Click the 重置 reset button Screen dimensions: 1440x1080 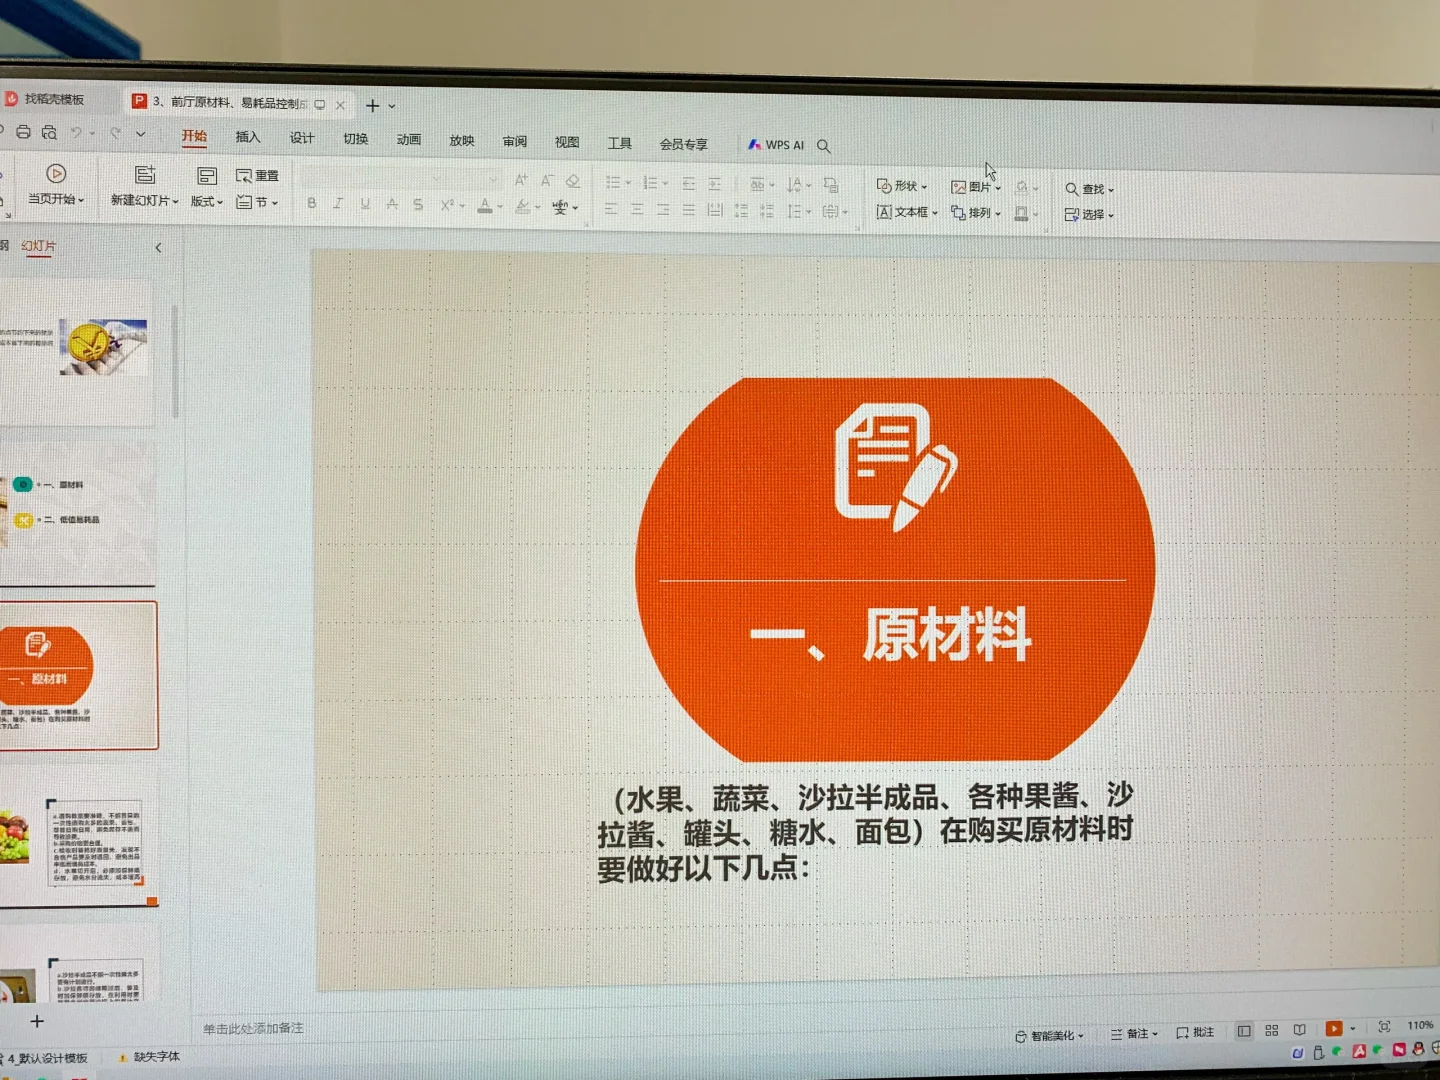[x=259, y=174]
